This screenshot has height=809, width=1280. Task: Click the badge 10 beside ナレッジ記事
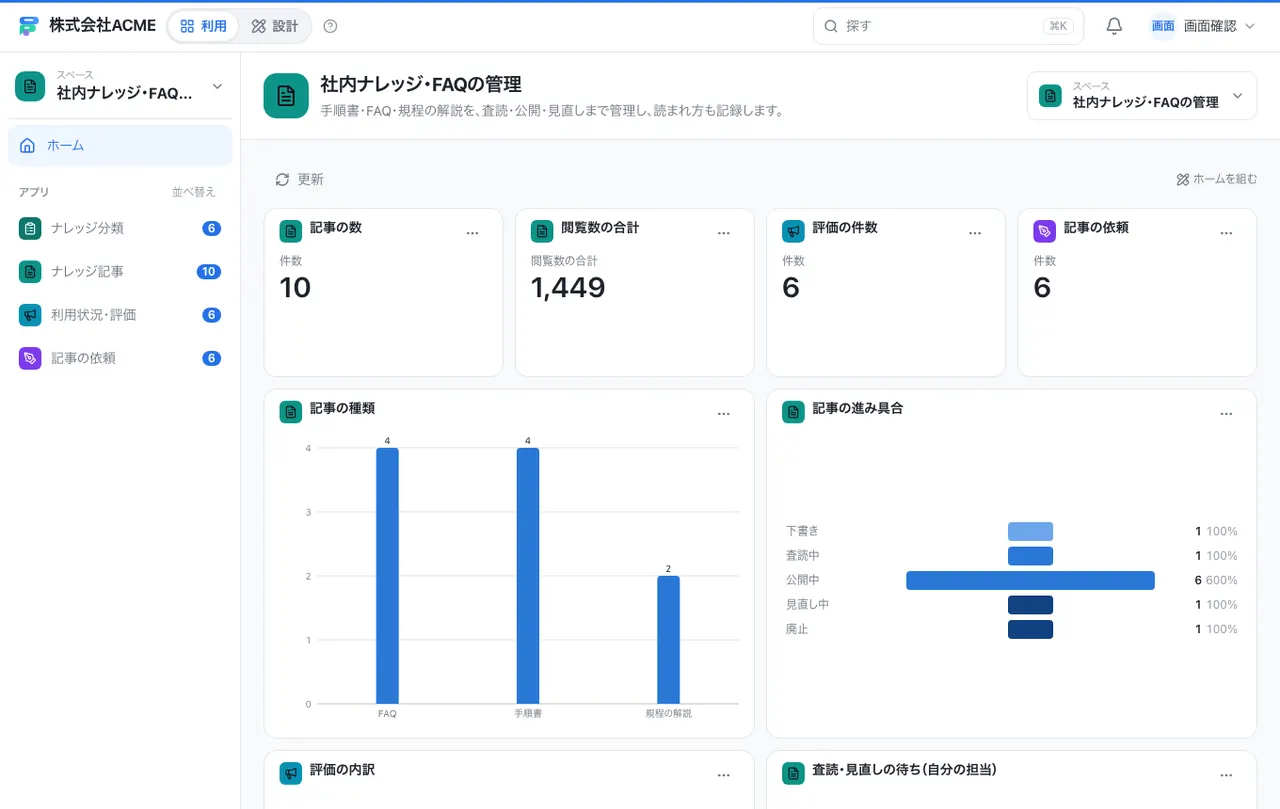(209, 272)
